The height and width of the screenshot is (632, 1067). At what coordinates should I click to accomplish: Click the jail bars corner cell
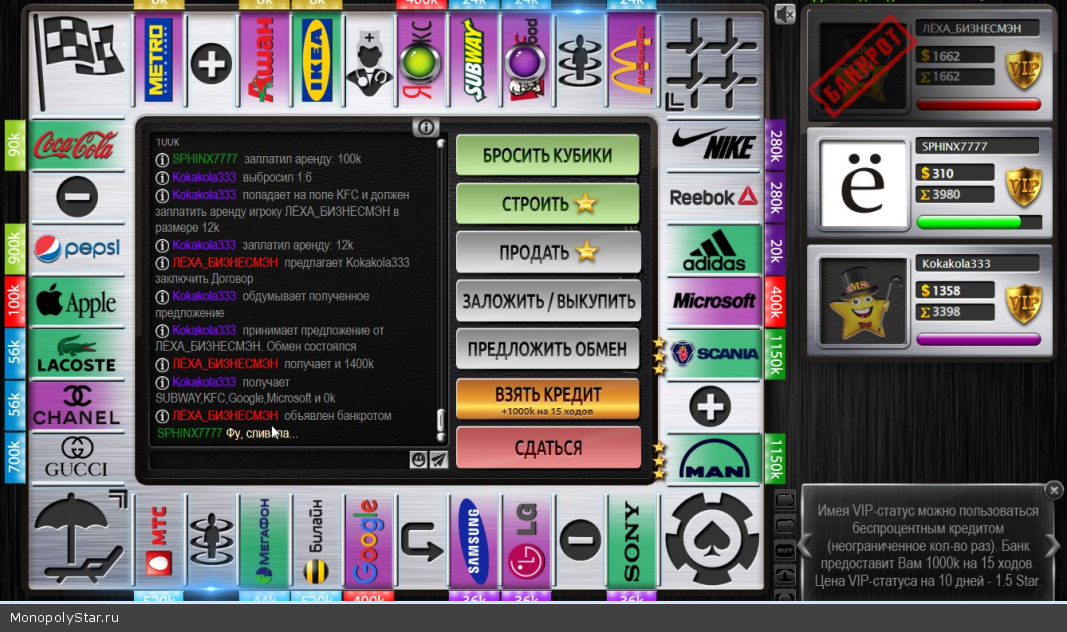pyautogui.click(x=712, y=63)
